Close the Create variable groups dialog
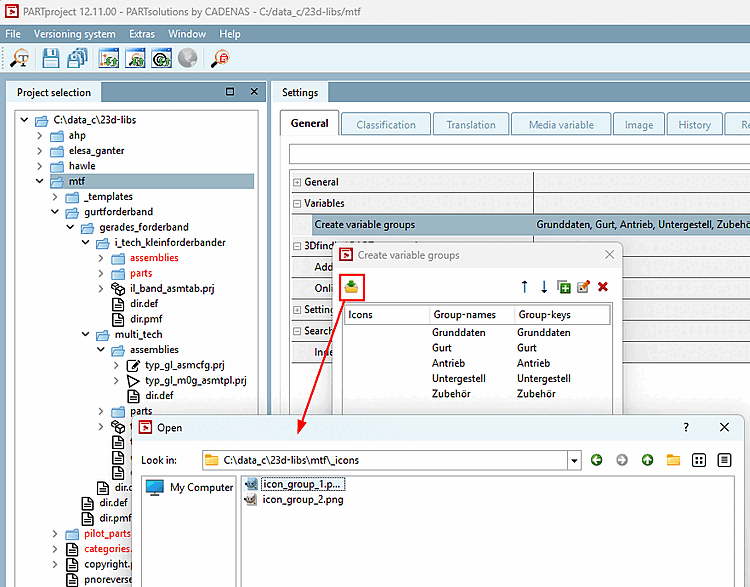Viewport: 750px width, 587px height. [x=609, y=255]
